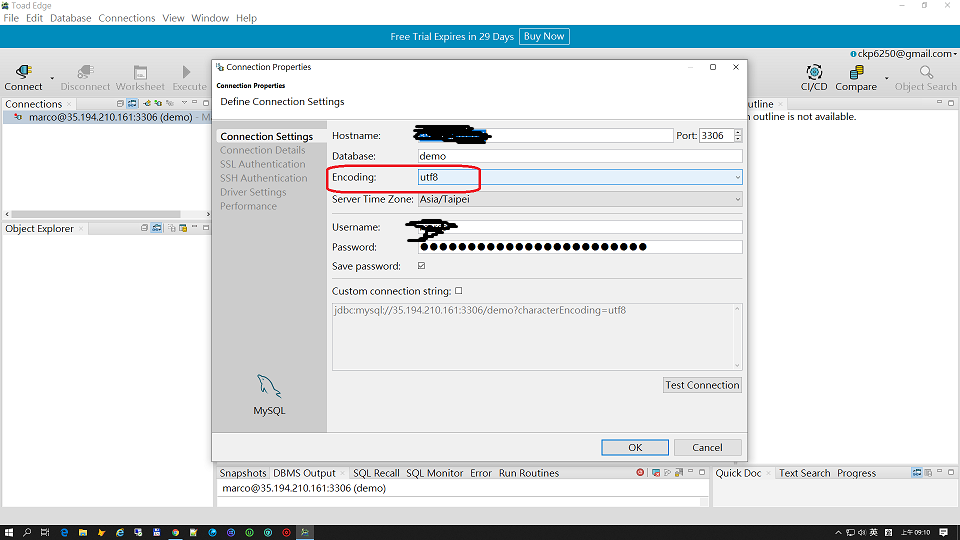Switch to the Run Routines tab

[x=529, y=473]
